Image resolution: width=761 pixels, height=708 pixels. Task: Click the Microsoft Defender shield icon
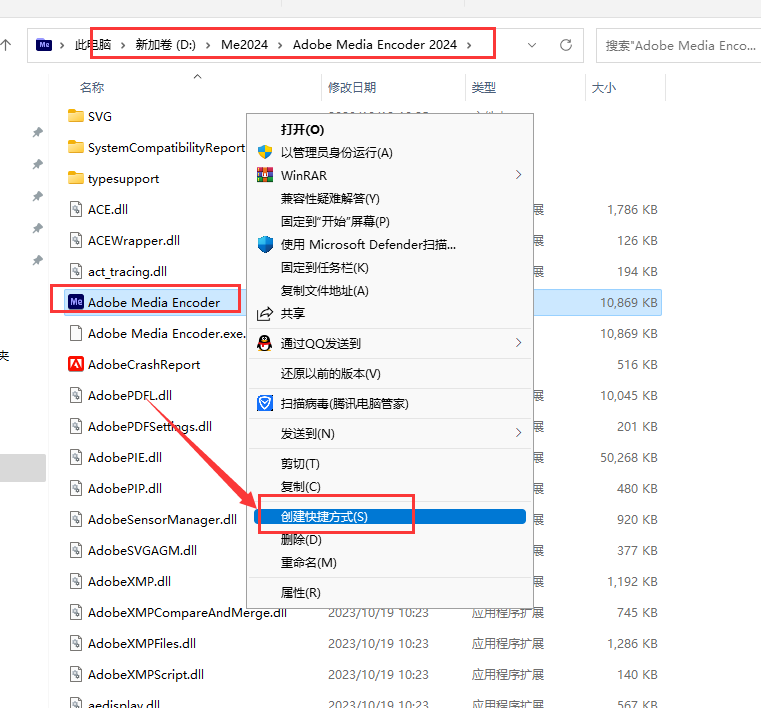pos(265,244)
